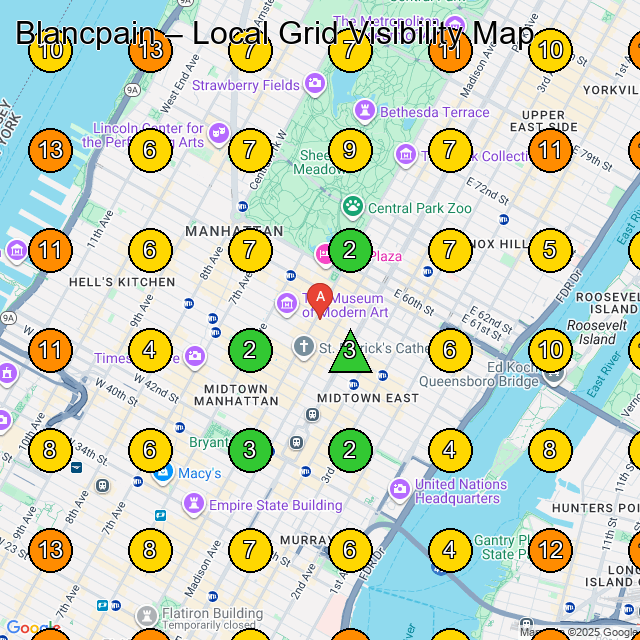Select marker 6 above Hell's Kitchen label

[x=150, y=250]
